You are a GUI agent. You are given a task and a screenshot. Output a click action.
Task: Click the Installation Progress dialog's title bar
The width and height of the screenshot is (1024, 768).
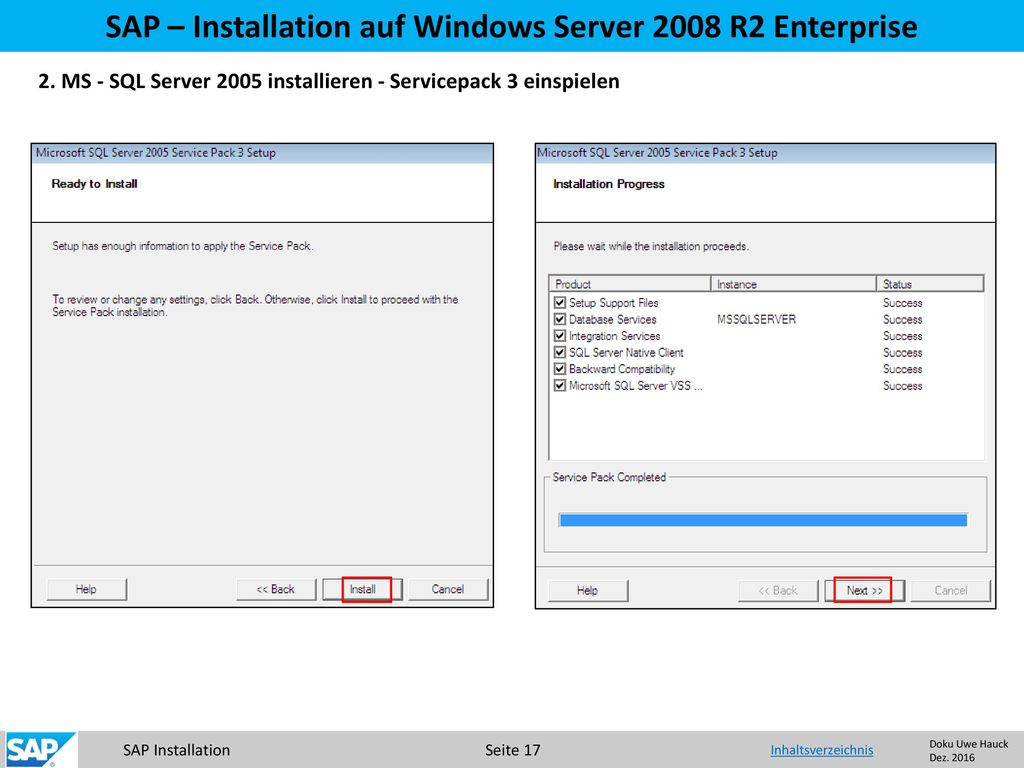765,153
